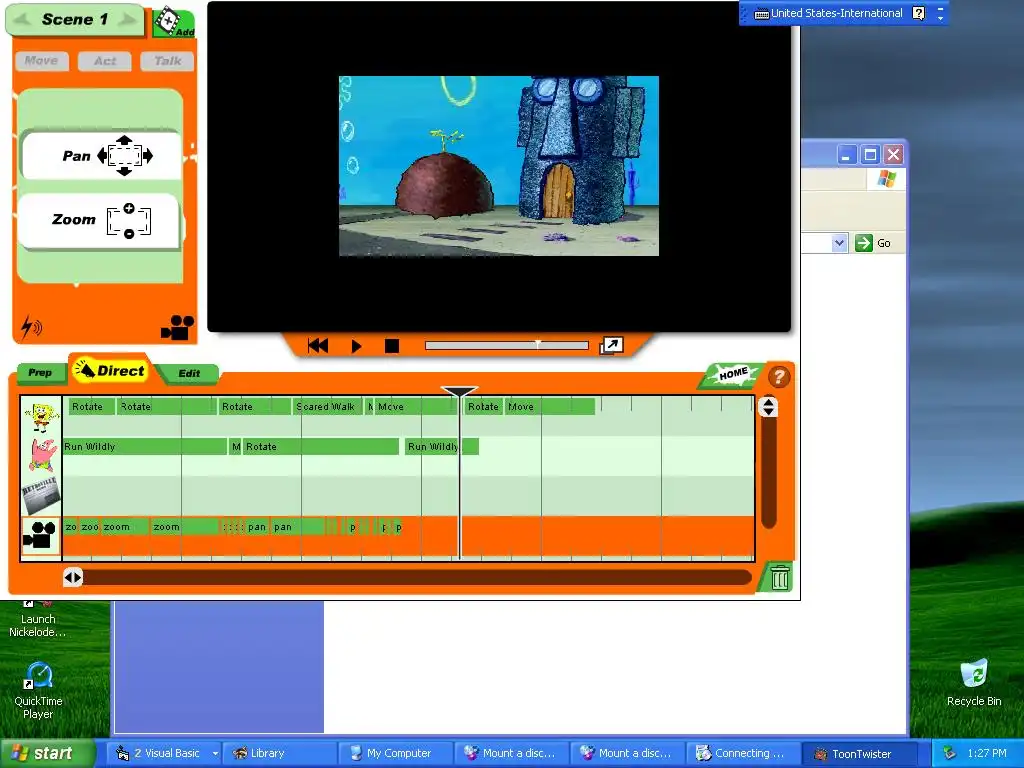Viewport: 1024px width, 768px height.
Task: Stop the scene playback
Action: (x=392, y=345)
